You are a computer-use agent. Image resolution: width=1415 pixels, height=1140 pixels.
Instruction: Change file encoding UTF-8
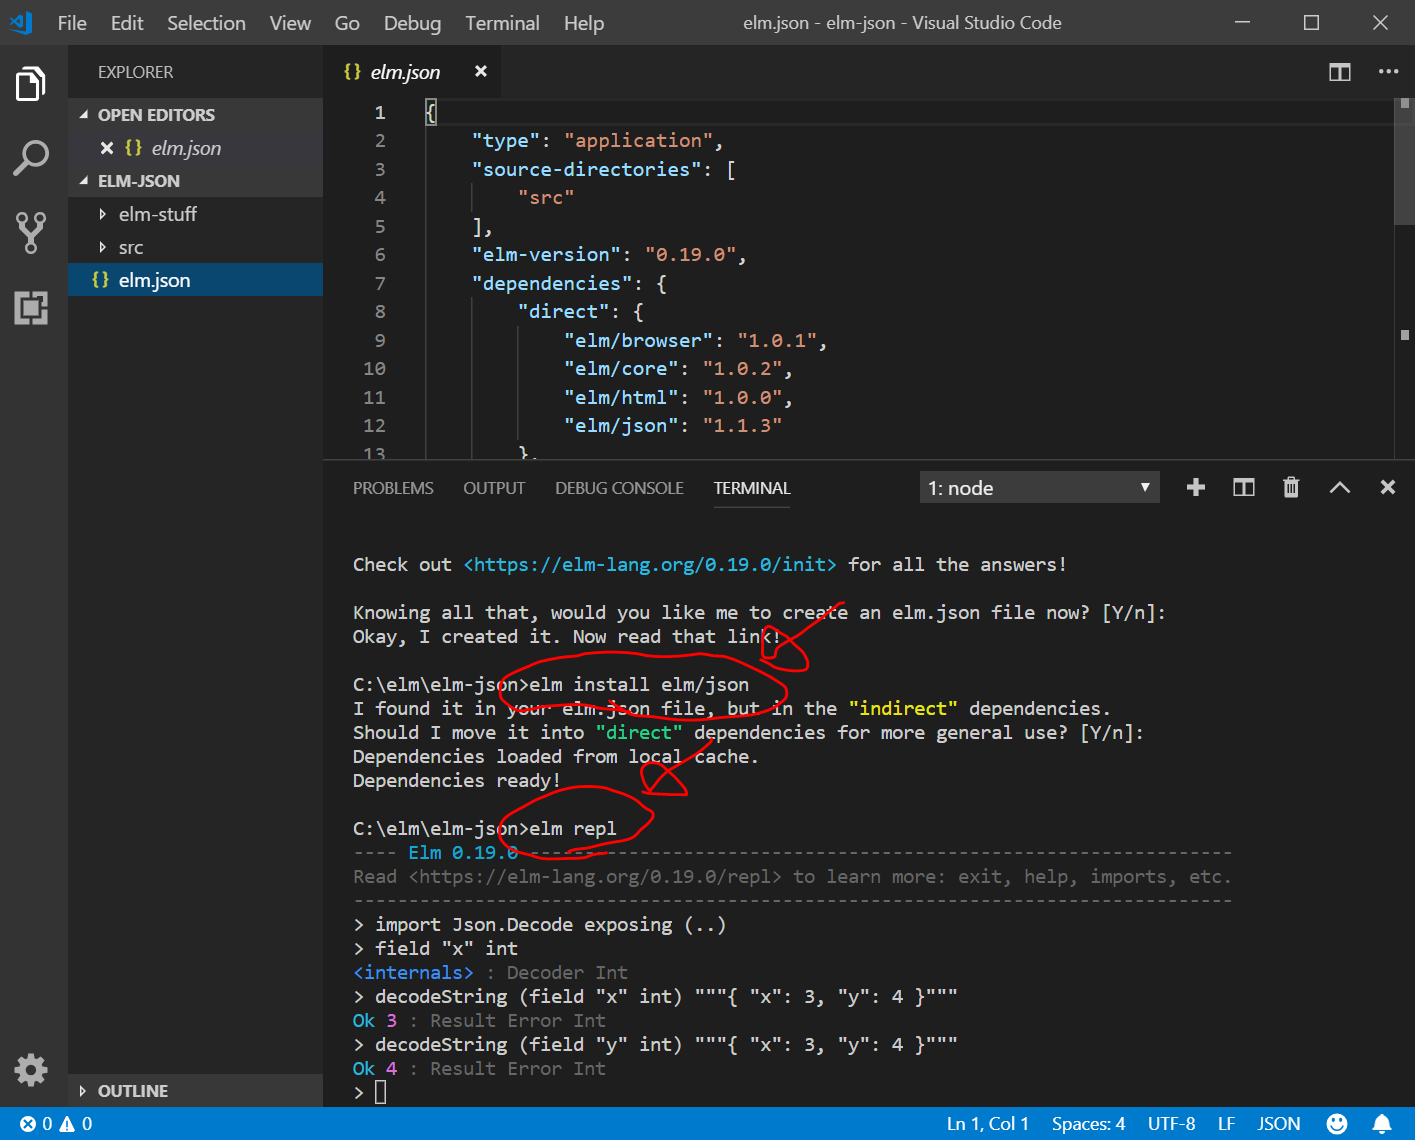1171,1124
